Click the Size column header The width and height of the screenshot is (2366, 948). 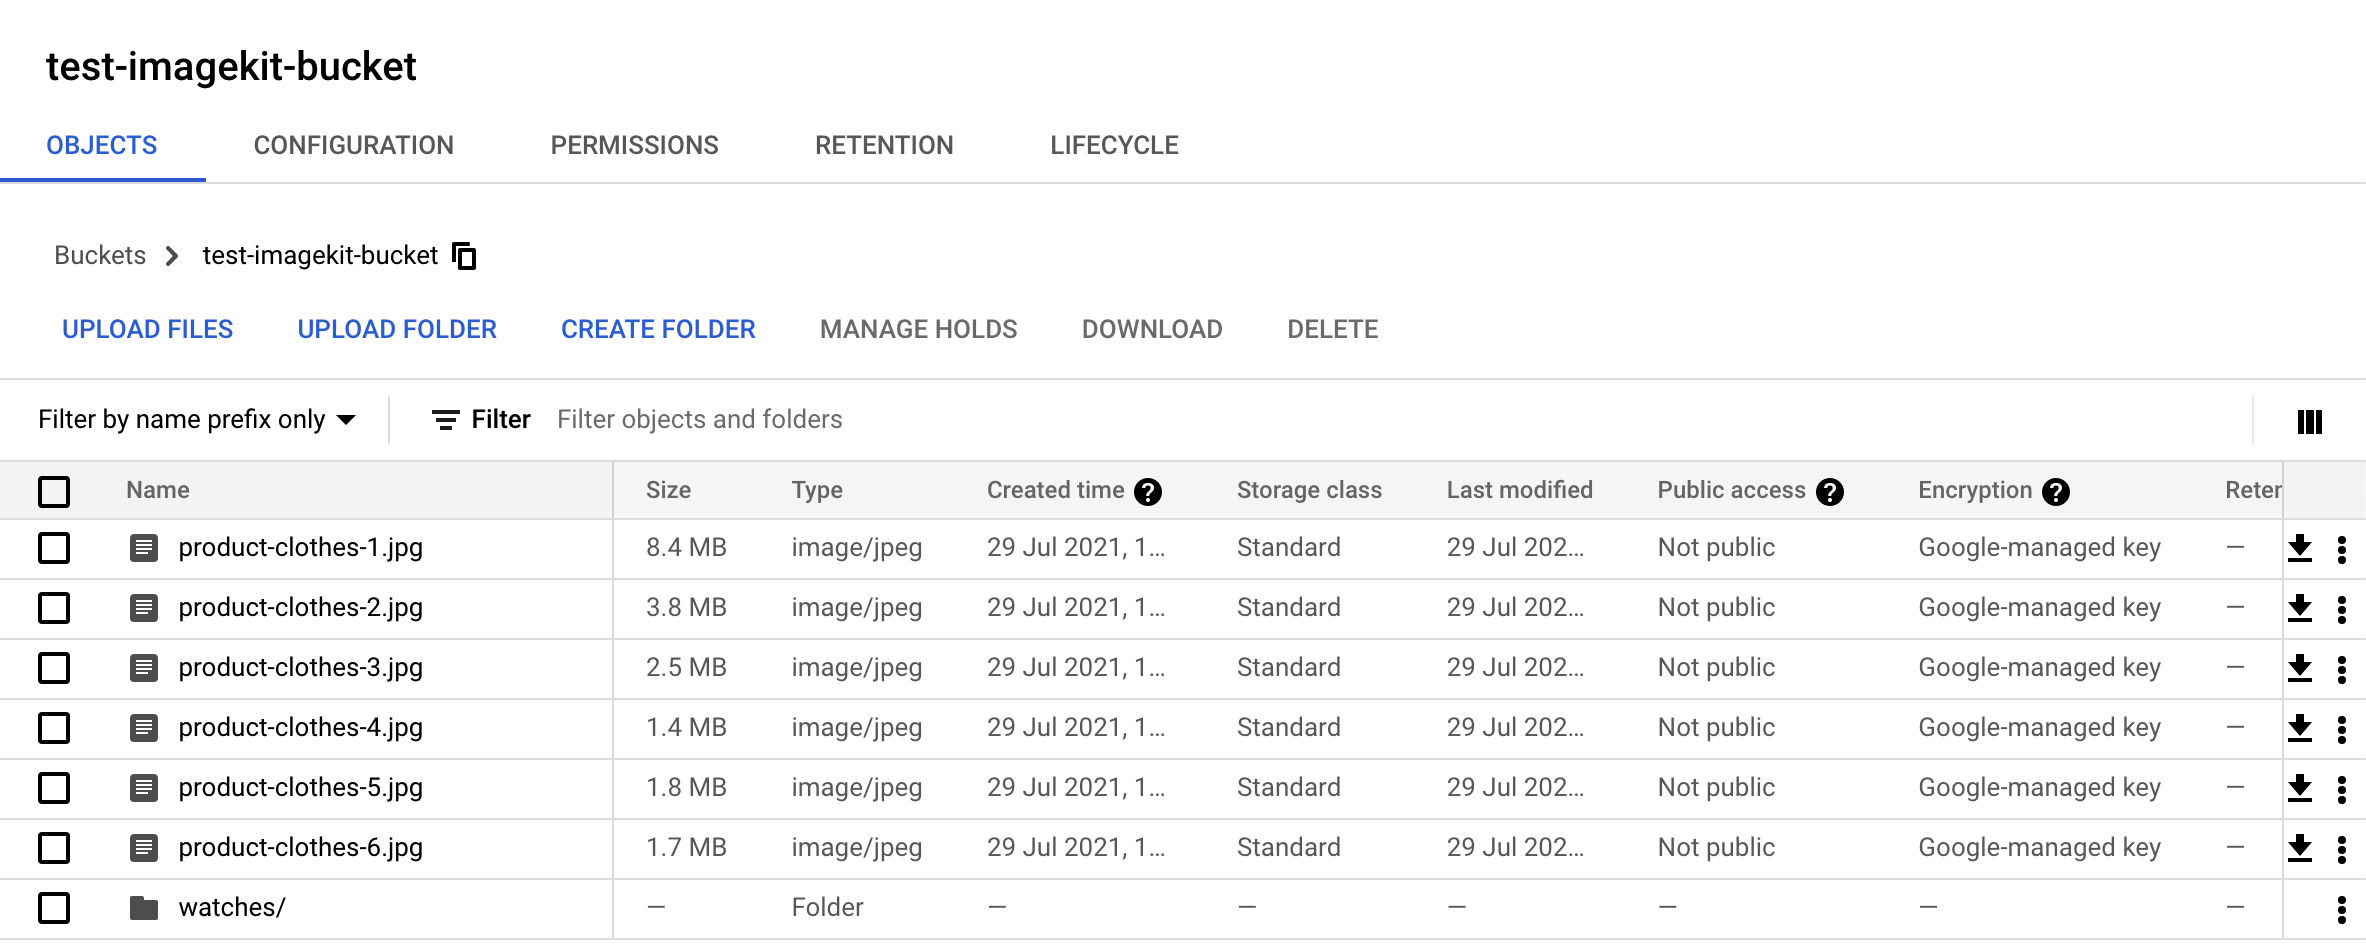[668, 490]
